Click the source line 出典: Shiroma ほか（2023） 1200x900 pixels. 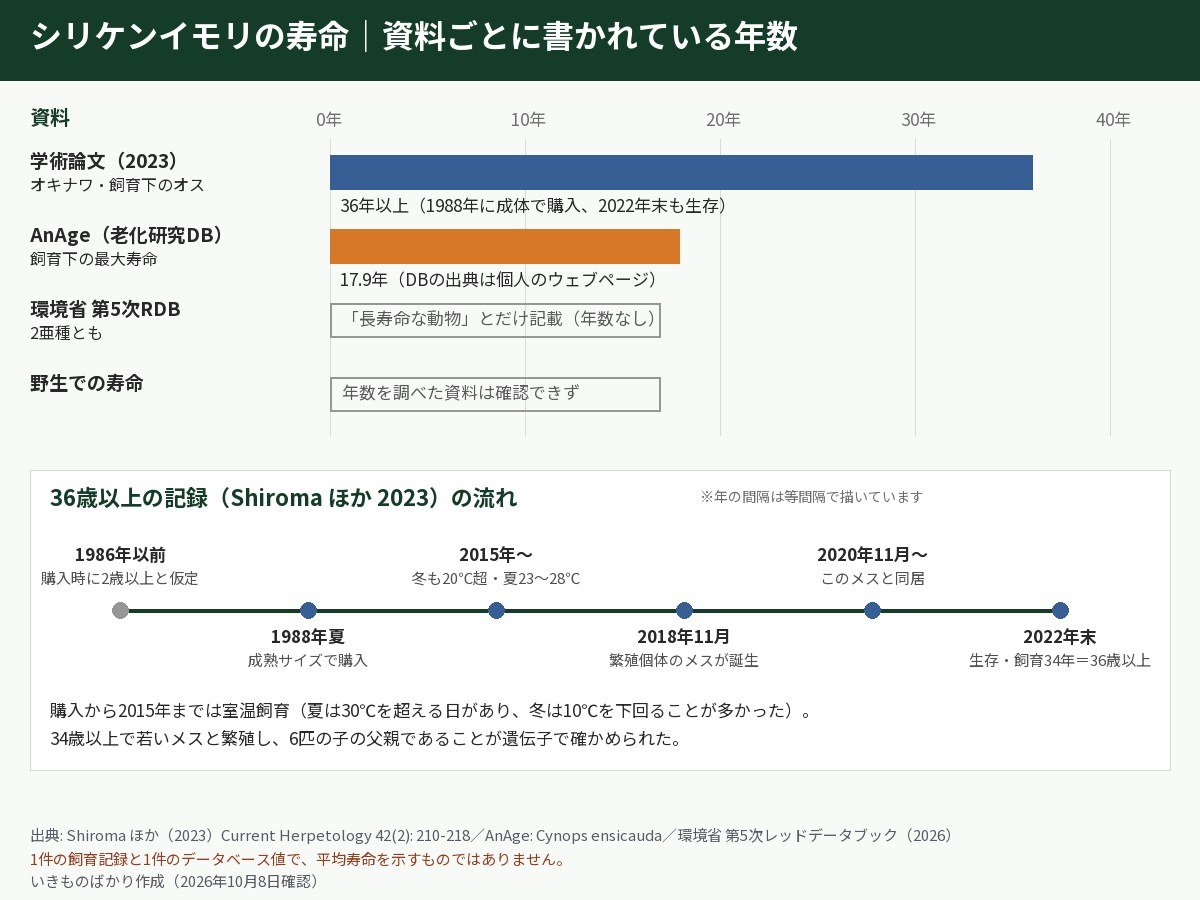tap(492, 835)
